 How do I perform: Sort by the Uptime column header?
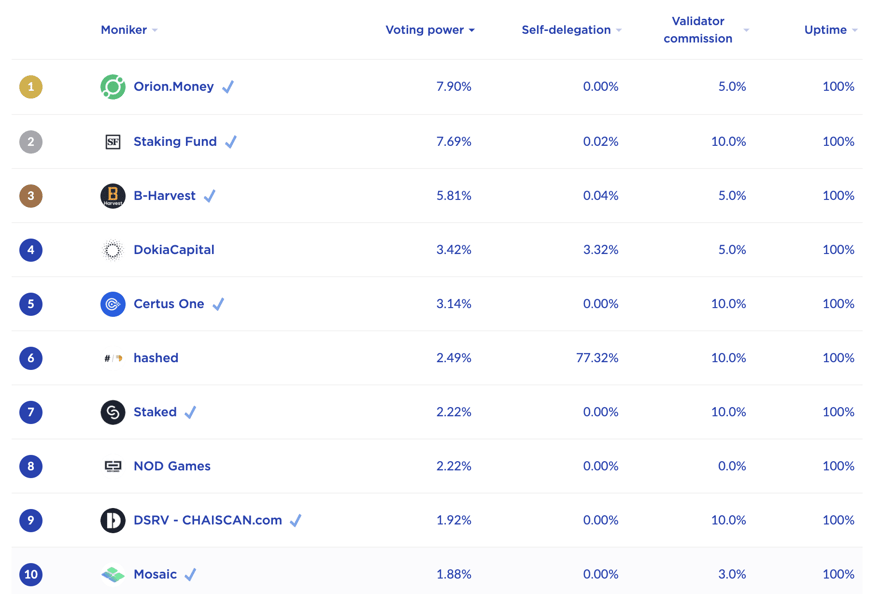pos(831,30)
